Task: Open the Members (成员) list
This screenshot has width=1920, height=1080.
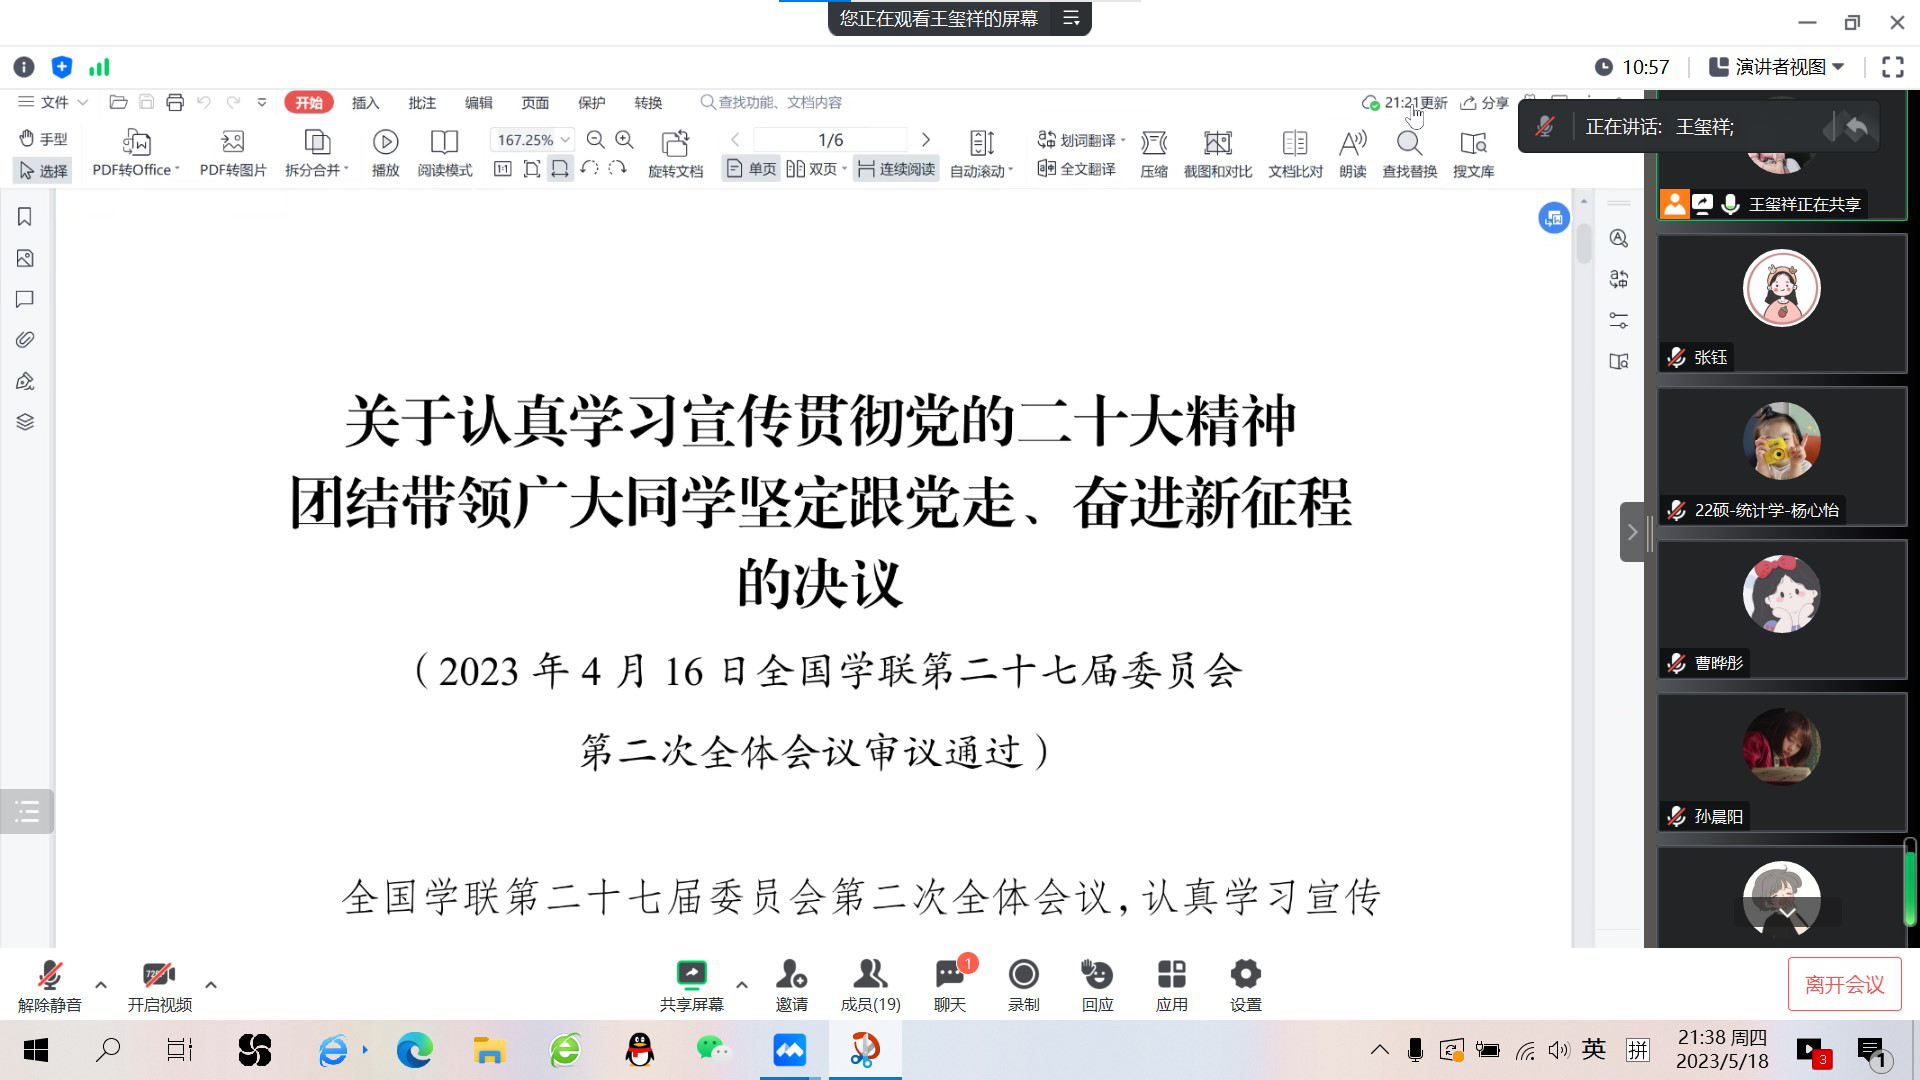Action: pos(870,974)
